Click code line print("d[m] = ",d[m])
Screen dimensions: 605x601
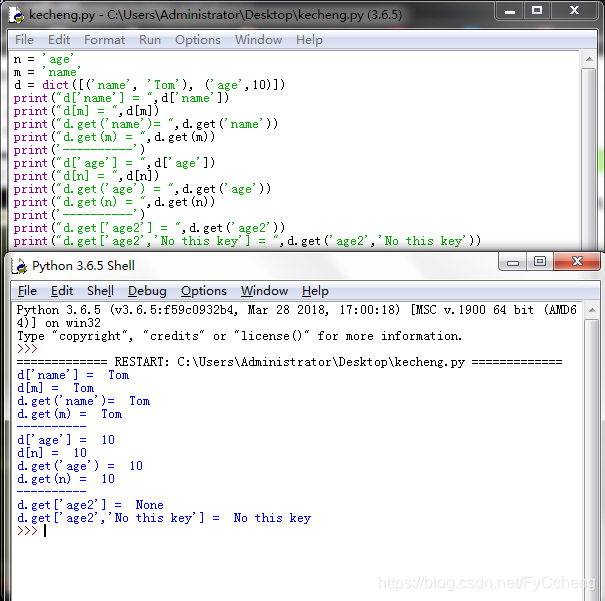pyautogui.click(x=86, y=111)
